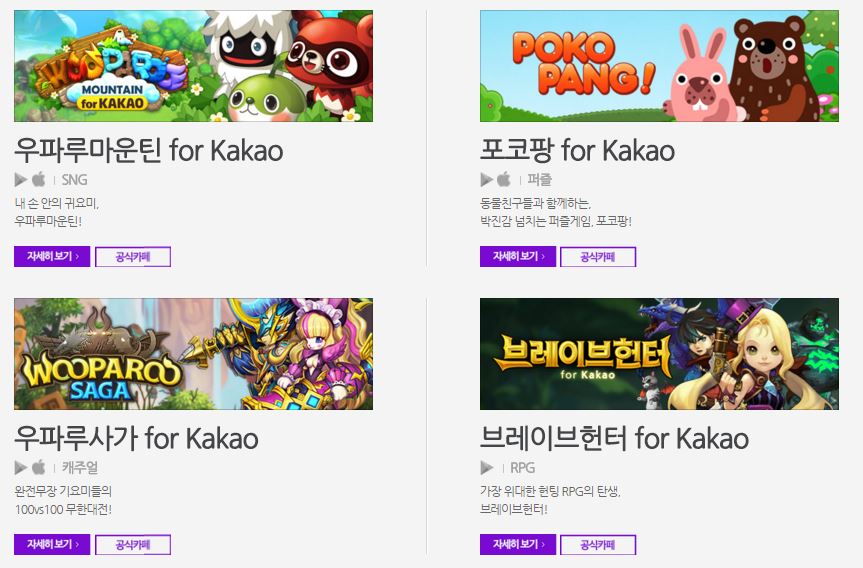
Task: Open 자세히 보기 for 우파루마운틴
Action: click(52, 256)
